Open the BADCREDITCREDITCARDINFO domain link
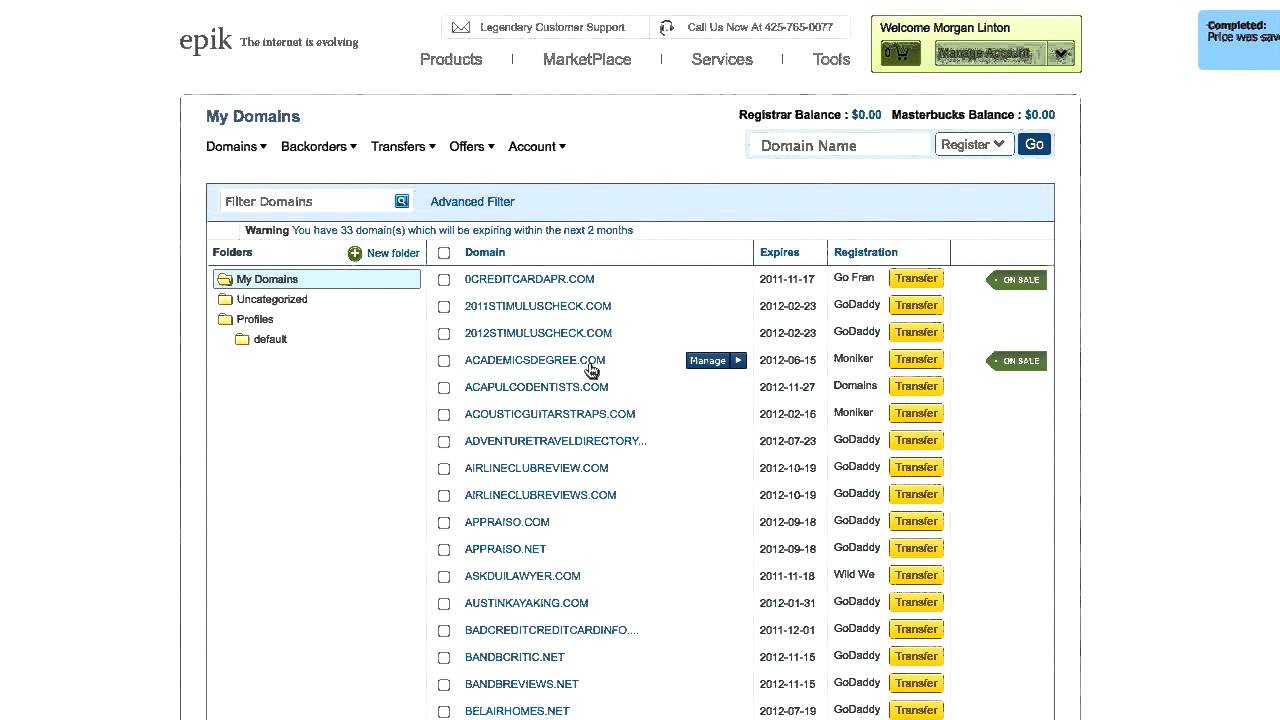This screenshot has width=1280, height=720. click(551, 630)
